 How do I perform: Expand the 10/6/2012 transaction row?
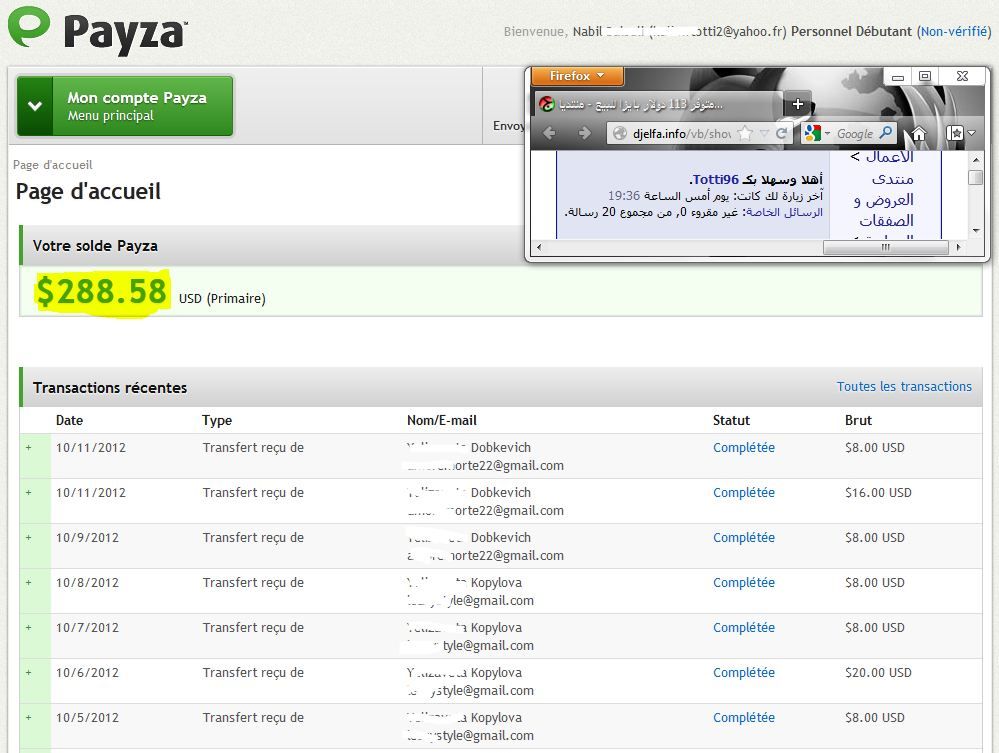(x=29, y=672)
